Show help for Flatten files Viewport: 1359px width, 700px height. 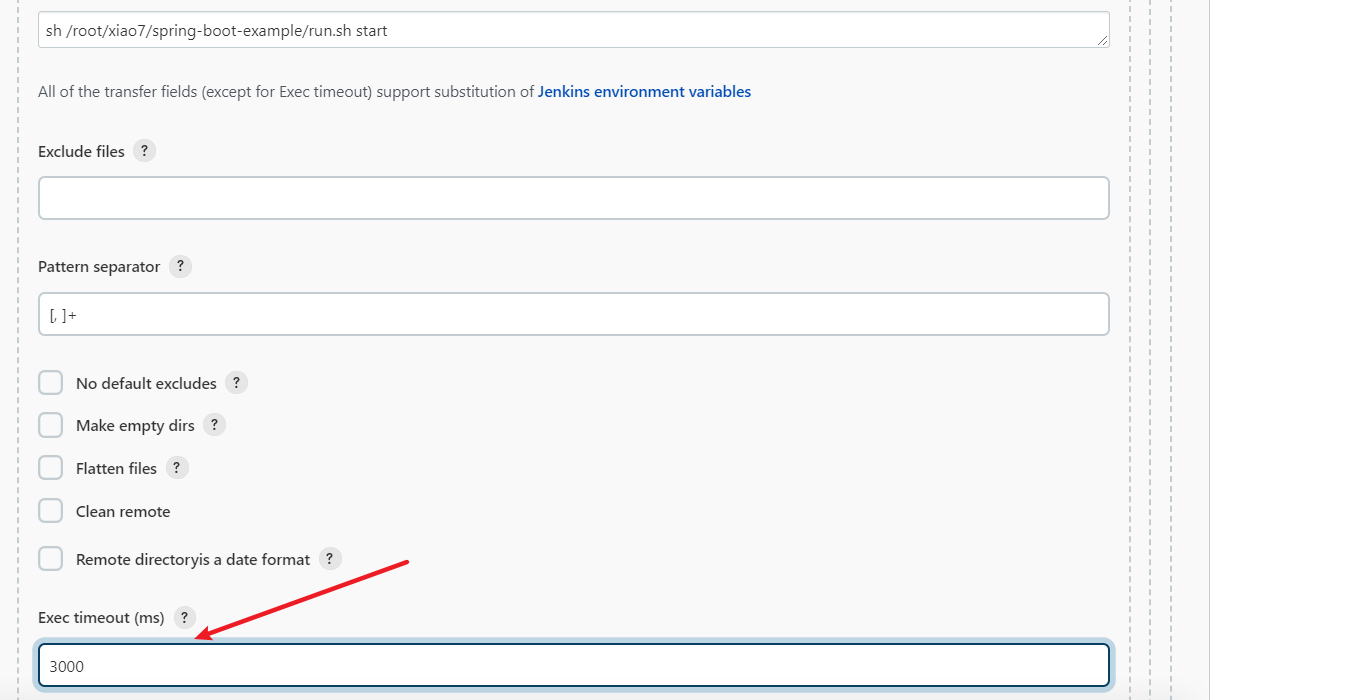pyautogui.click(x=177, y=468)
